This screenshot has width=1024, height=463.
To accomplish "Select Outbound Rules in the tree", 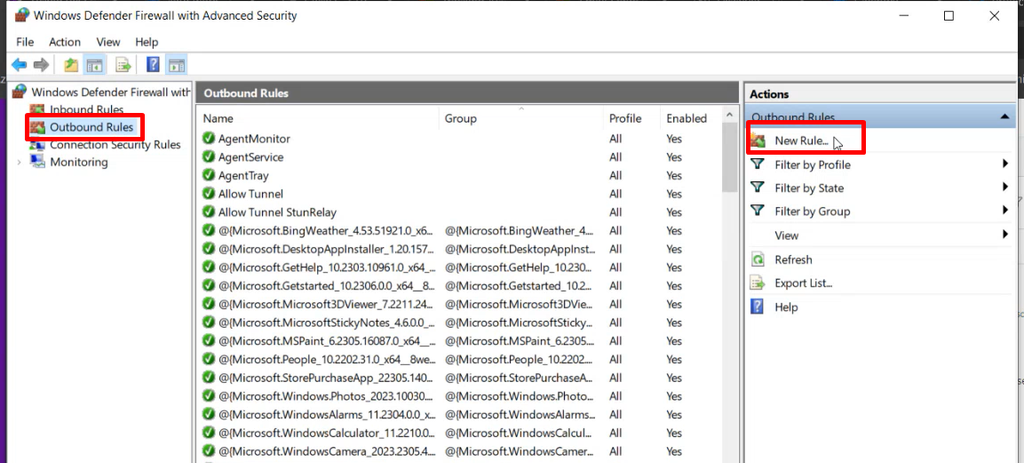I will click(91, 127).
